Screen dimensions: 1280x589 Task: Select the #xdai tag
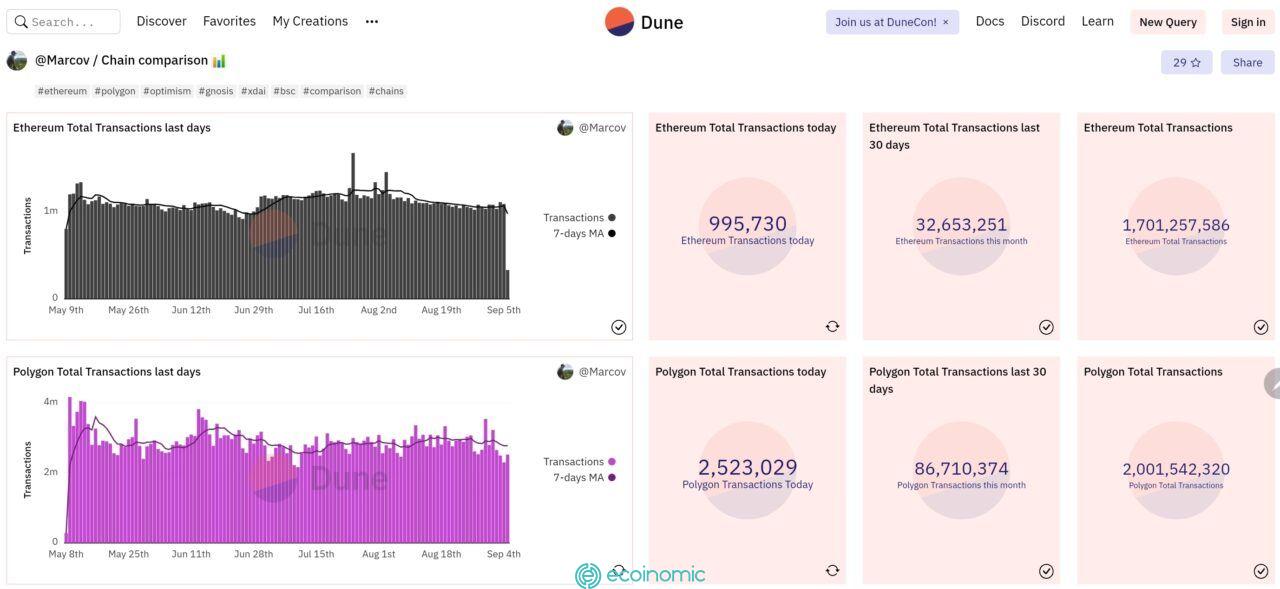(x=254, y=91)
